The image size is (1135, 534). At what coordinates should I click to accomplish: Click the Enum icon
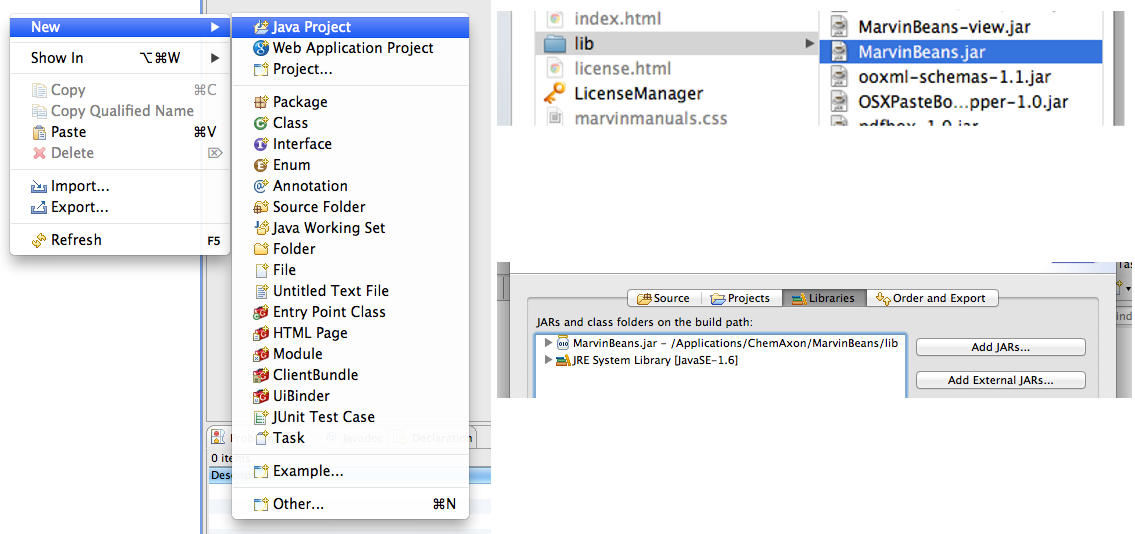[x=261, y=165]
